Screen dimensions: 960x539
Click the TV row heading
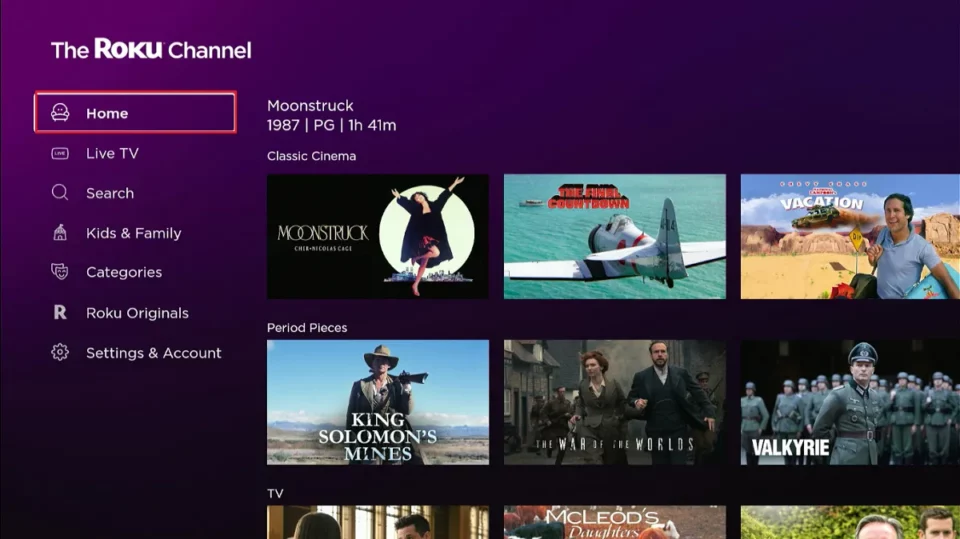pos(275,494)
